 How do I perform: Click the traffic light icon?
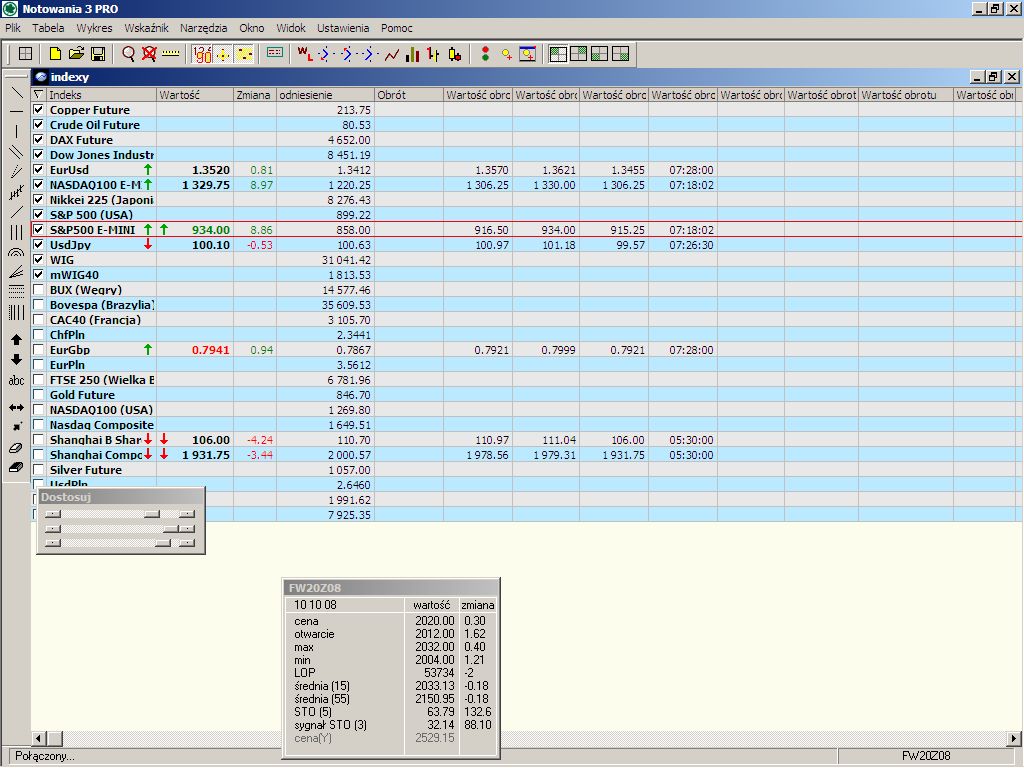(x=485, y=54)
